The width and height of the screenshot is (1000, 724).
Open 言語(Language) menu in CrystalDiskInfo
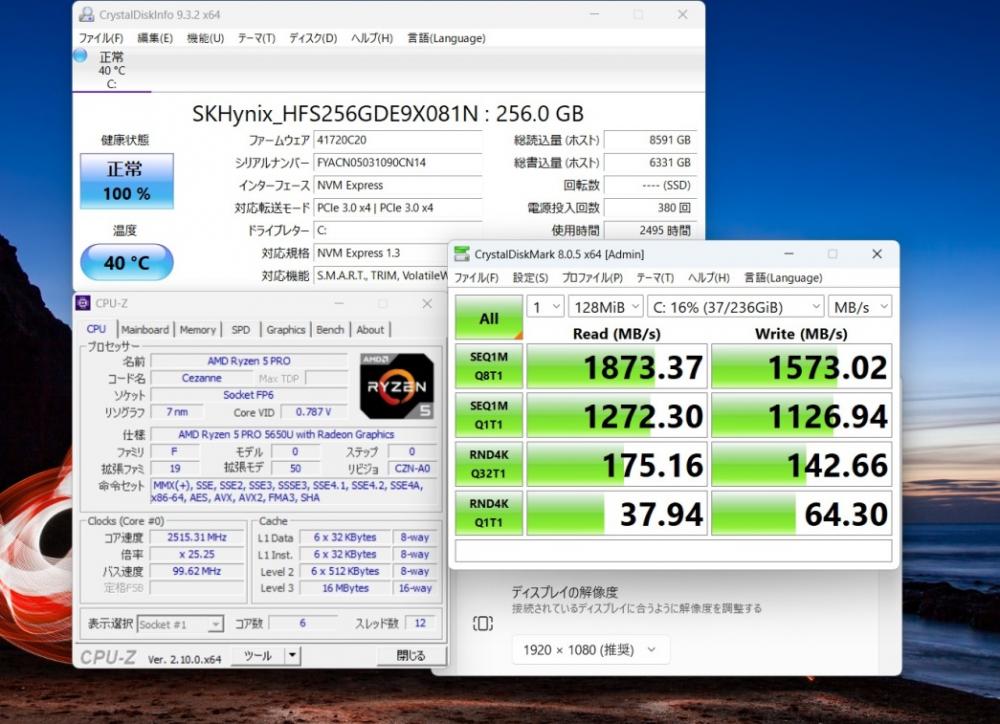tap(446, 38)
